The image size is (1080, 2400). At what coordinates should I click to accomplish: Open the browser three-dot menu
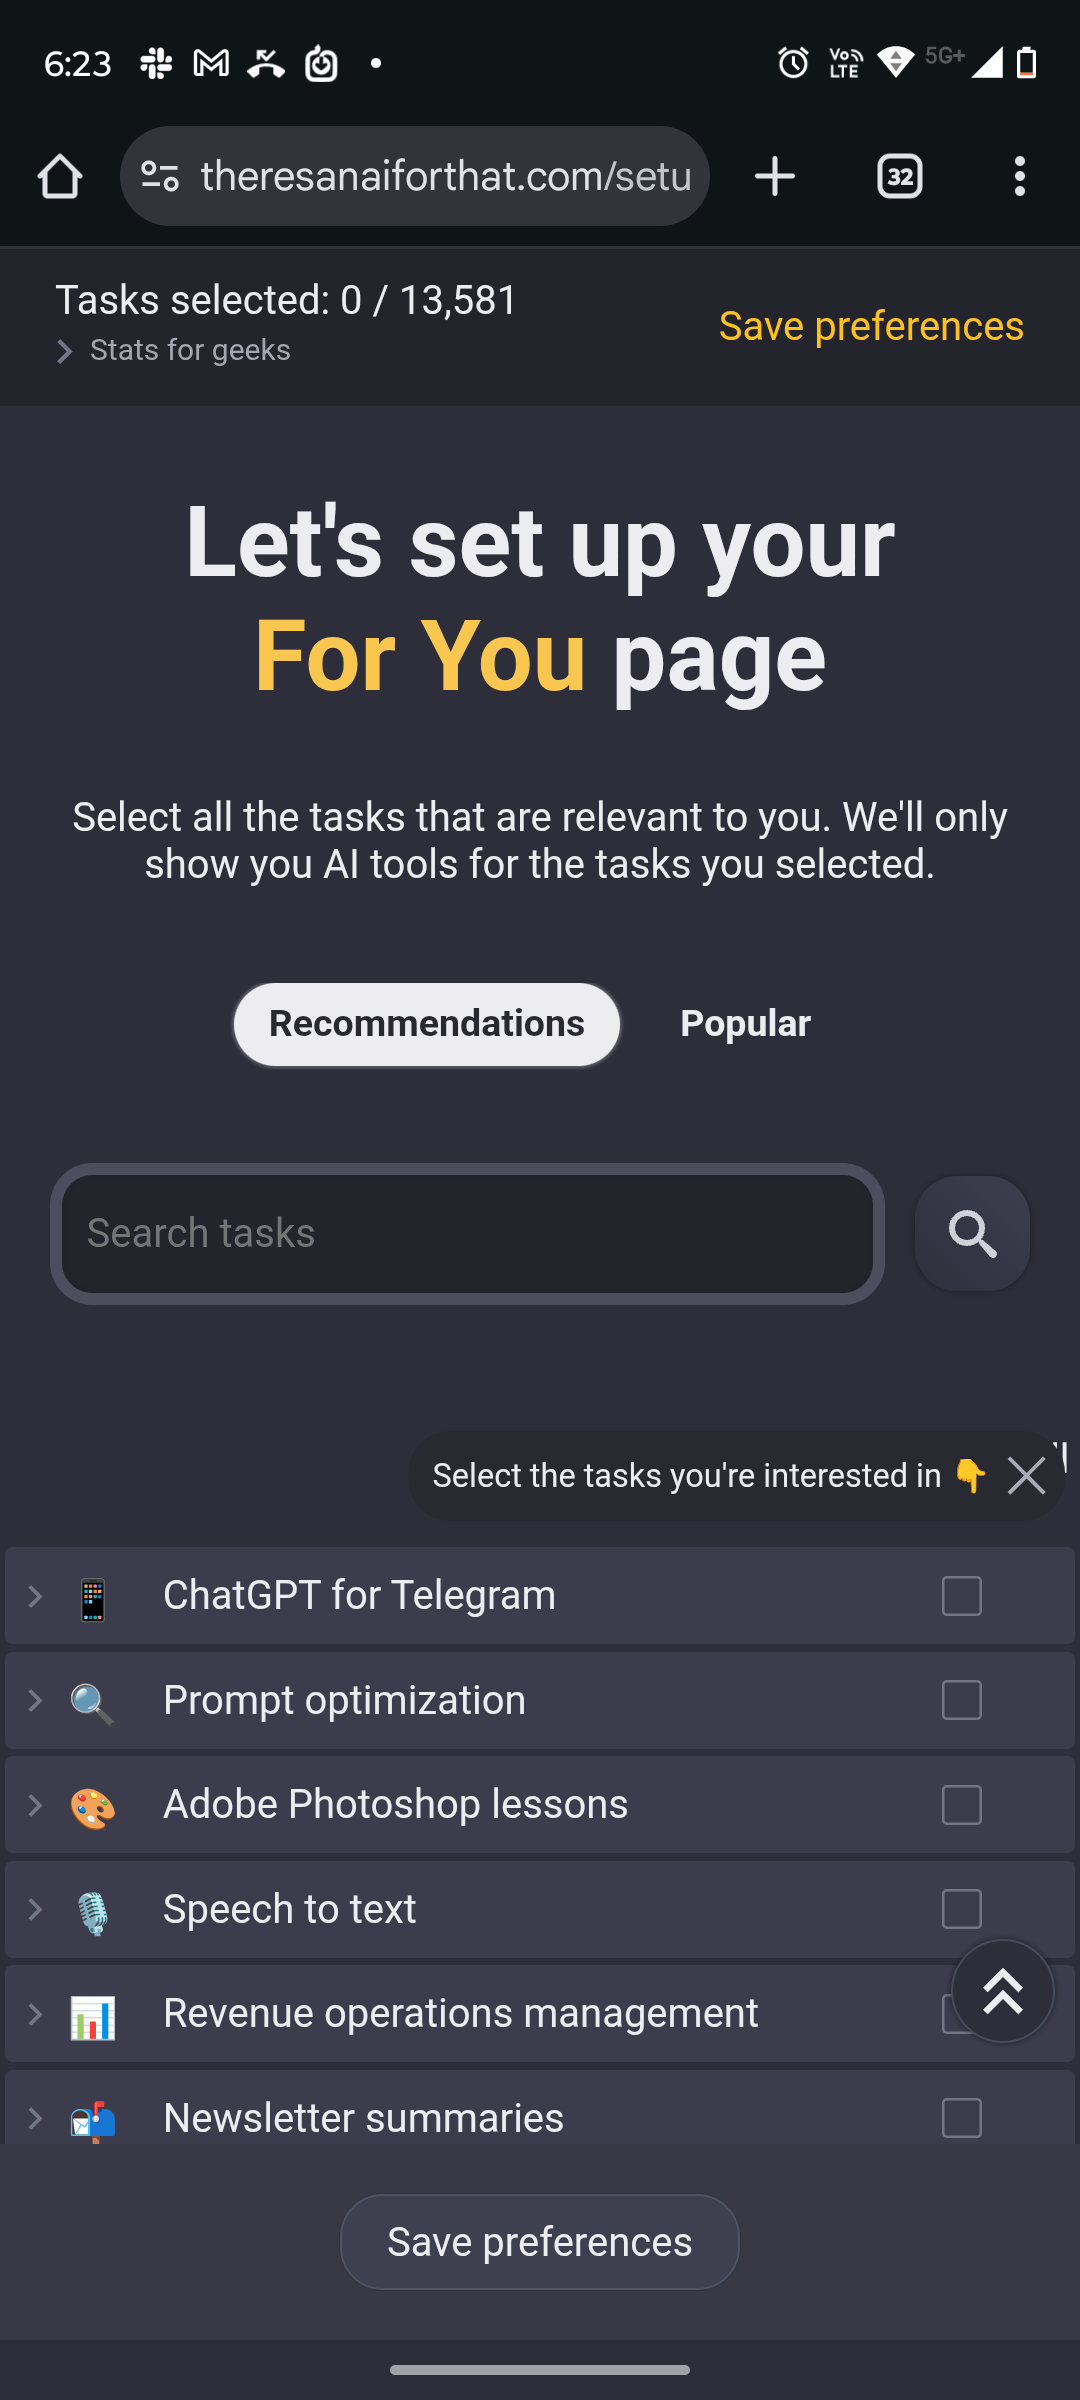pos(1019,177)
